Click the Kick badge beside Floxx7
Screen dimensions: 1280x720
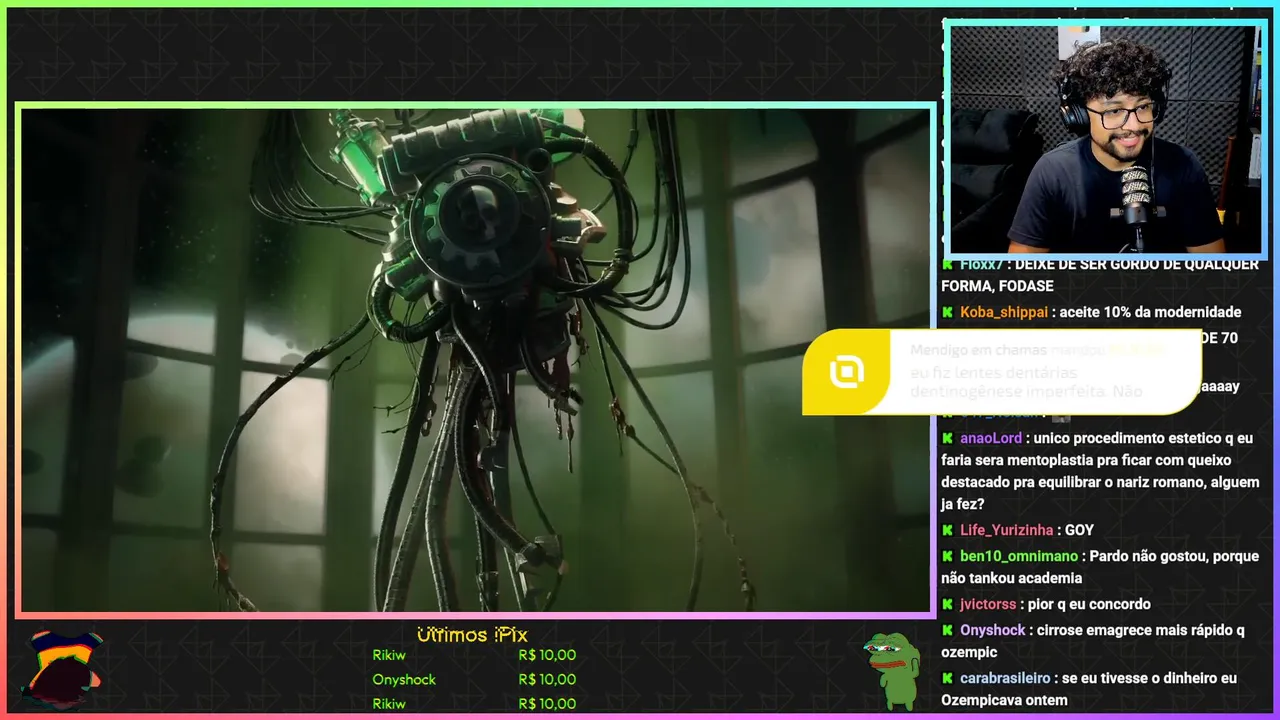coord(947,265)
